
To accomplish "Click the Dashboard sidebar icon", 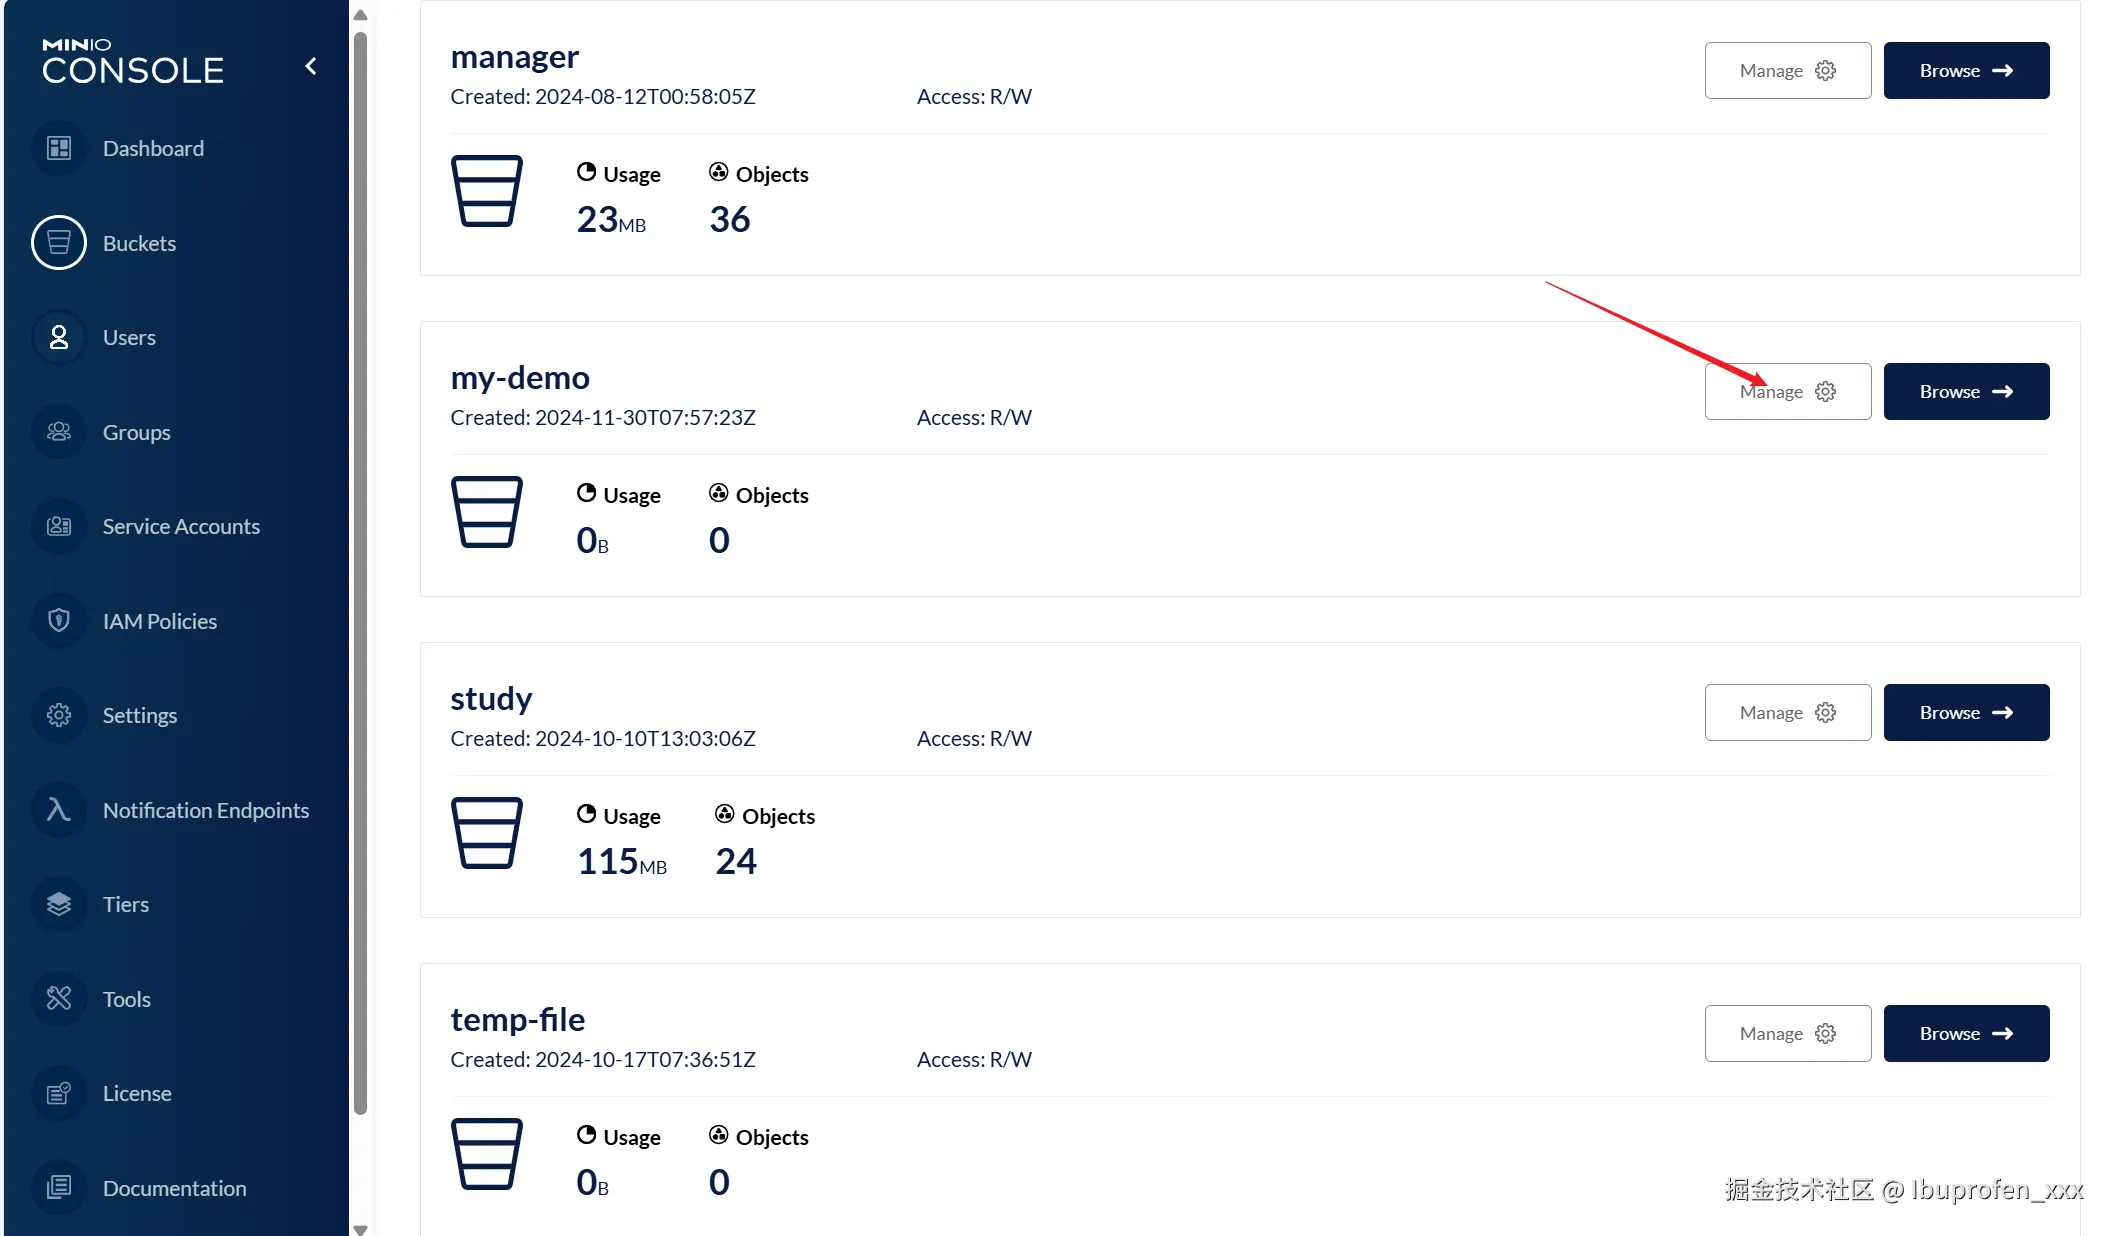I will (59, 149).
